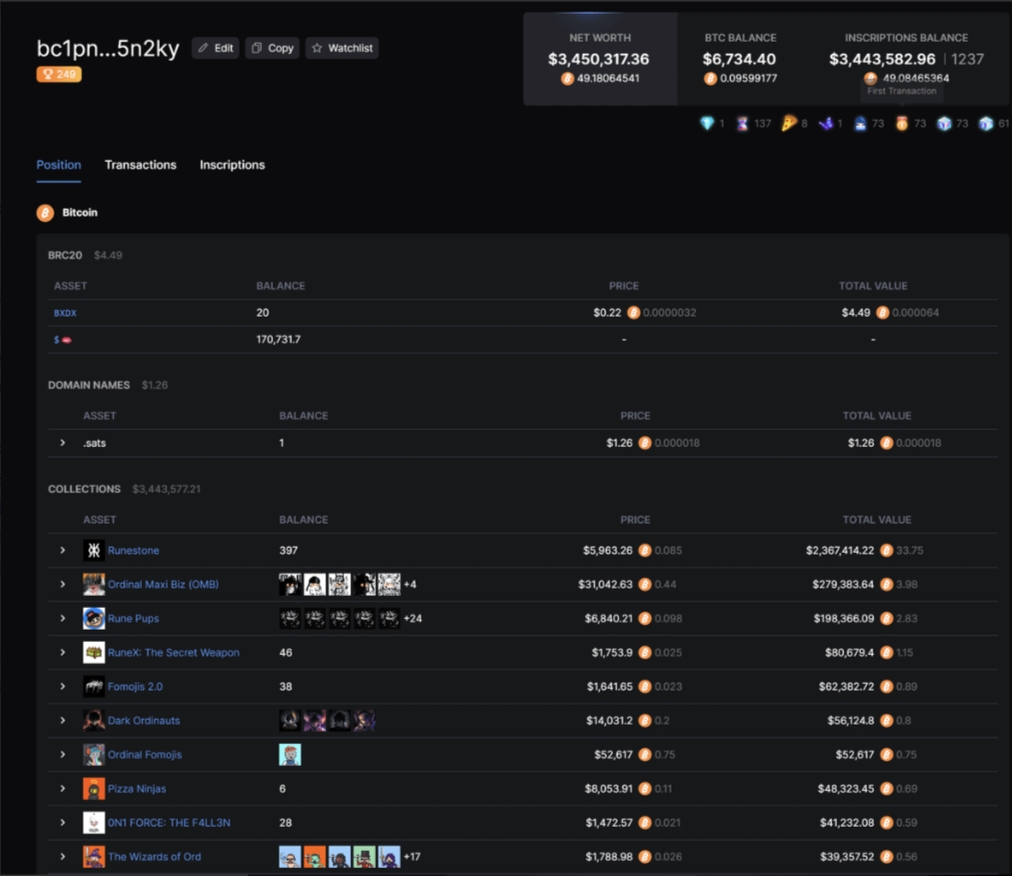Click the First Transaction medal badge
The width and height of the screenshot is (1012, 876).
click(901, 124)
